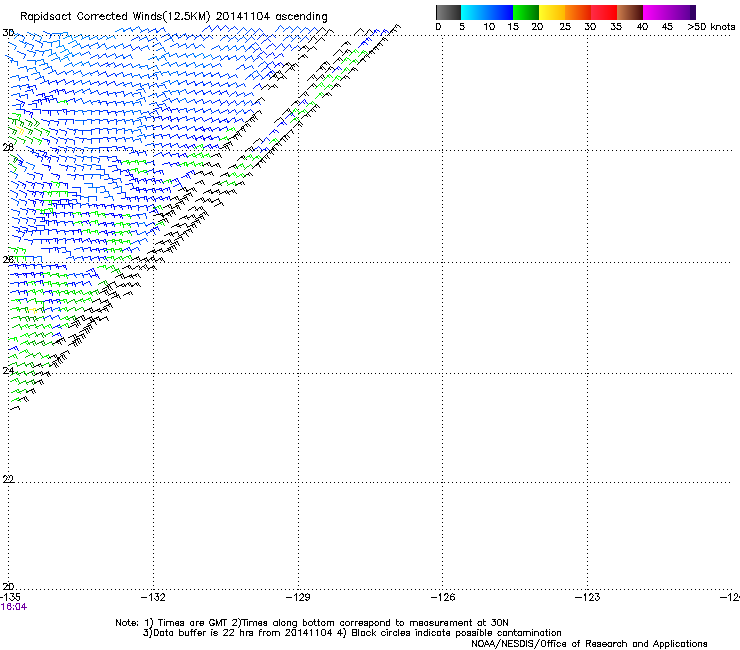Click the latitude label '22'
This screenshot has width=740, height=650.
click(8, 479)
